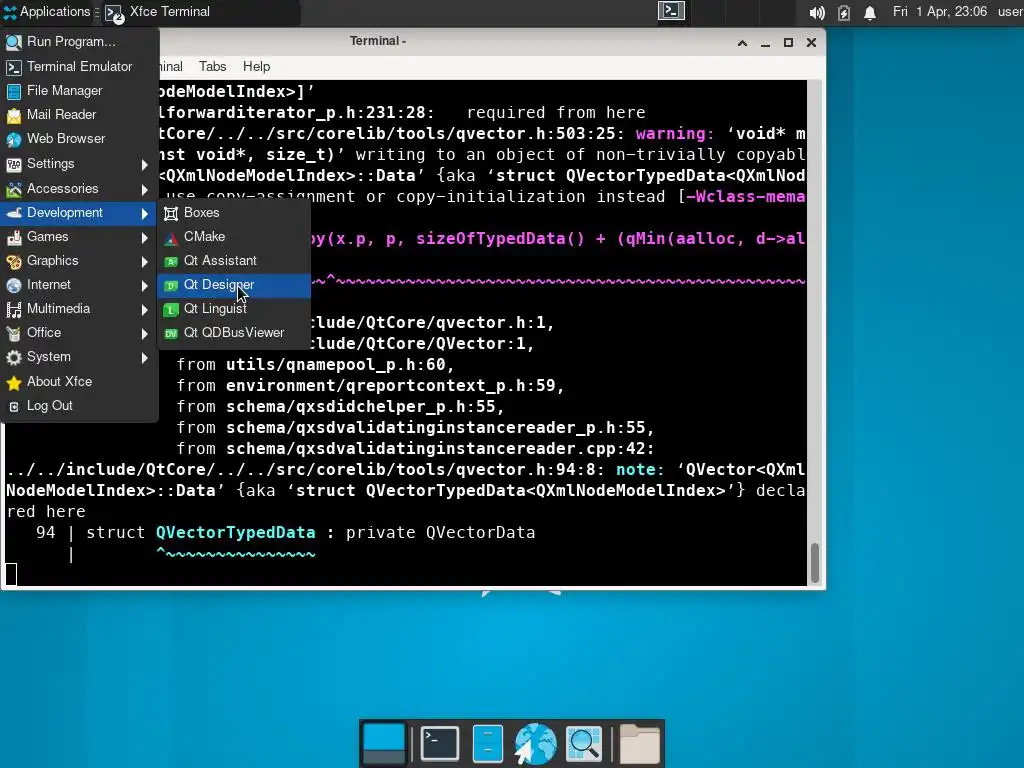Click the user name in top panel
The width and height of the screenshot is (1024, 768).
point(1010,12)
